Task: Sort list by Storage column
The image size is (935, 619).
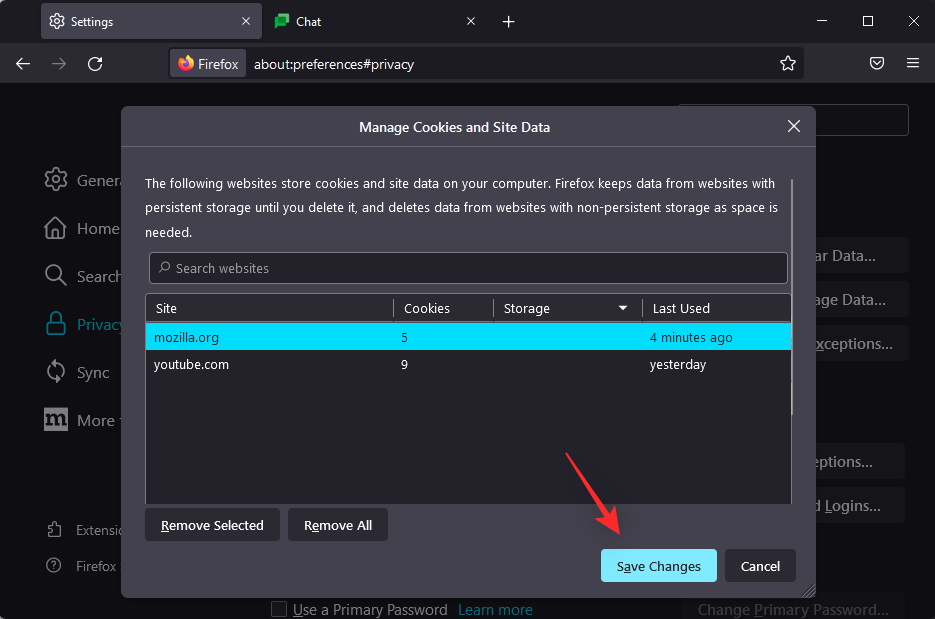Action: 565,308
